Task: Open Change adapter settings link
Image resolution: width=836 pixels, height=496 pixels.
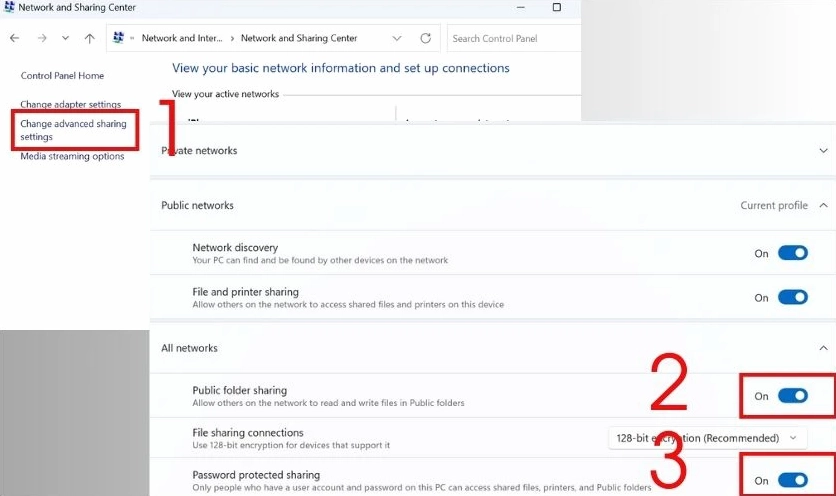Action: click(x=70, y=105)
